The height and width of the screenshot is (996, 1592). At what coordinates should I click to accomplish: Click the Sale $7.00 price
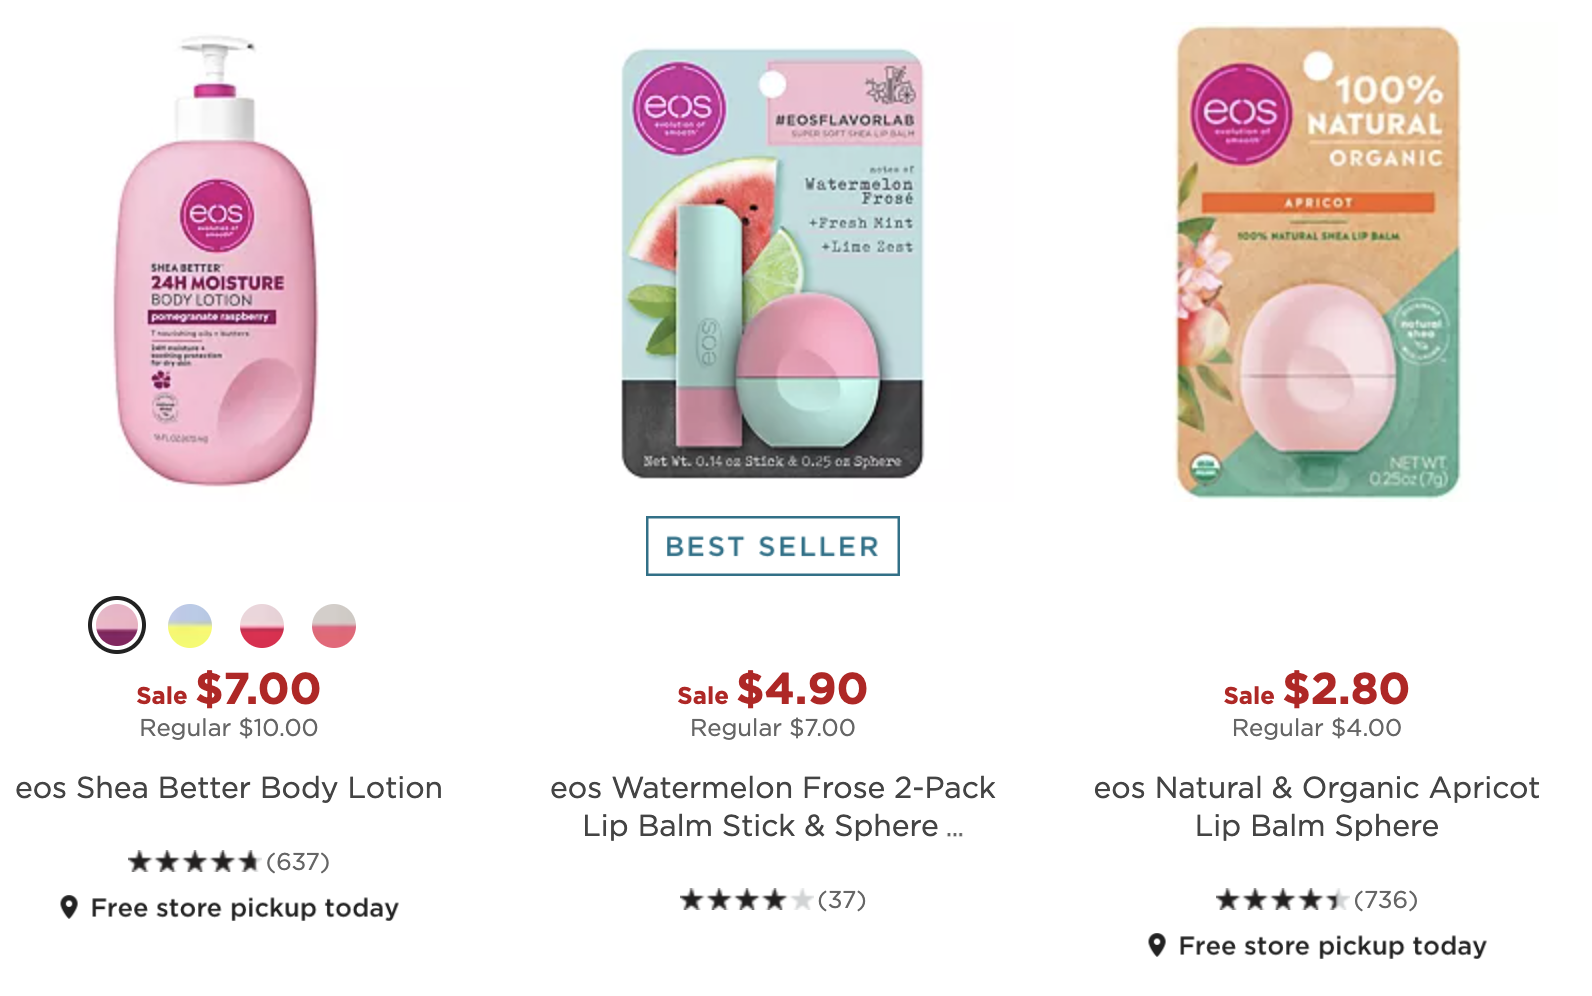pos(229,689)
